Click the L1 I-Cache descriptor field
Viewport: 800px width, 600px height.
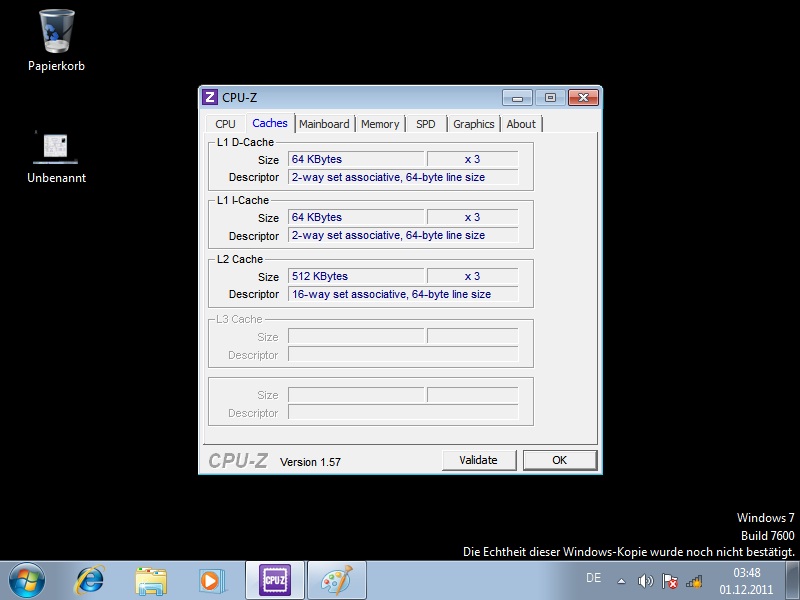[403, 235]
